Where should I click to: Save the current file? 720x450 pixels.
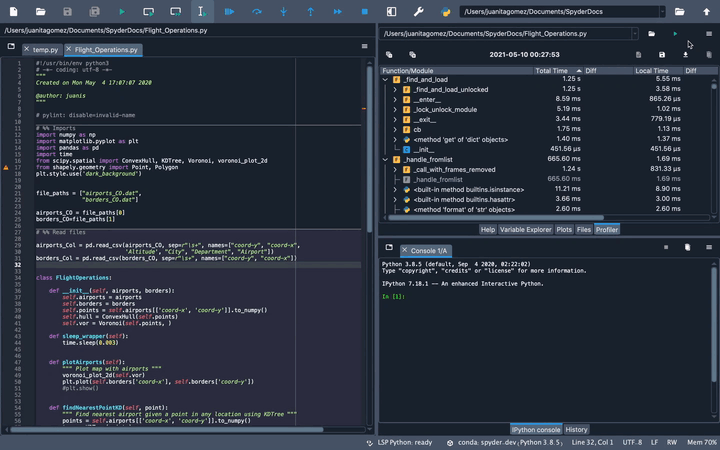click(x=68, y=11)
